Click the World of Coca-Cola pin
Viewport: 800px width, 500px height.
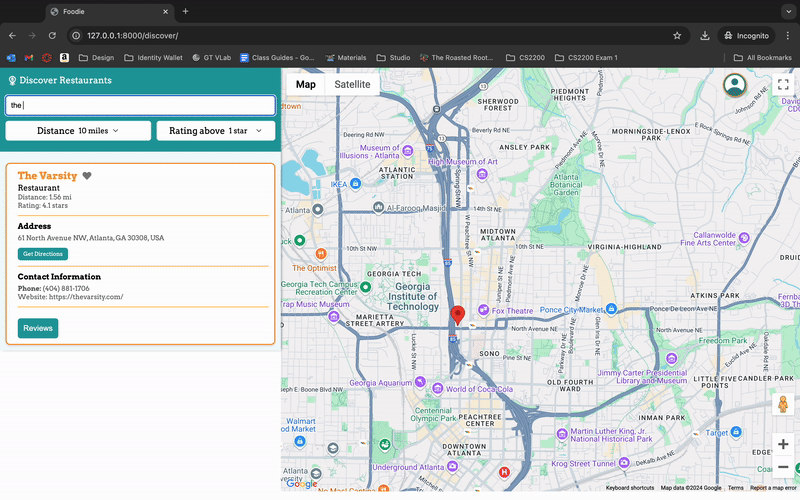point(437,389)
